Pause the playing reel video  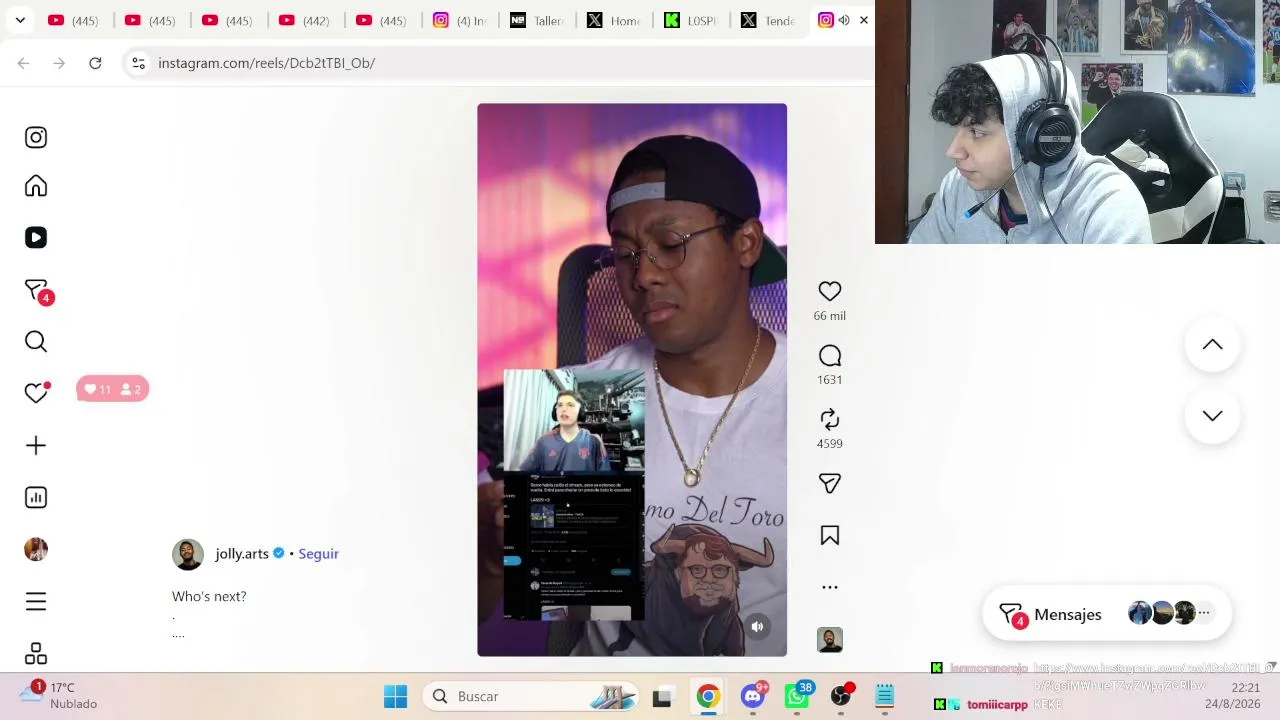pos(632,380)
